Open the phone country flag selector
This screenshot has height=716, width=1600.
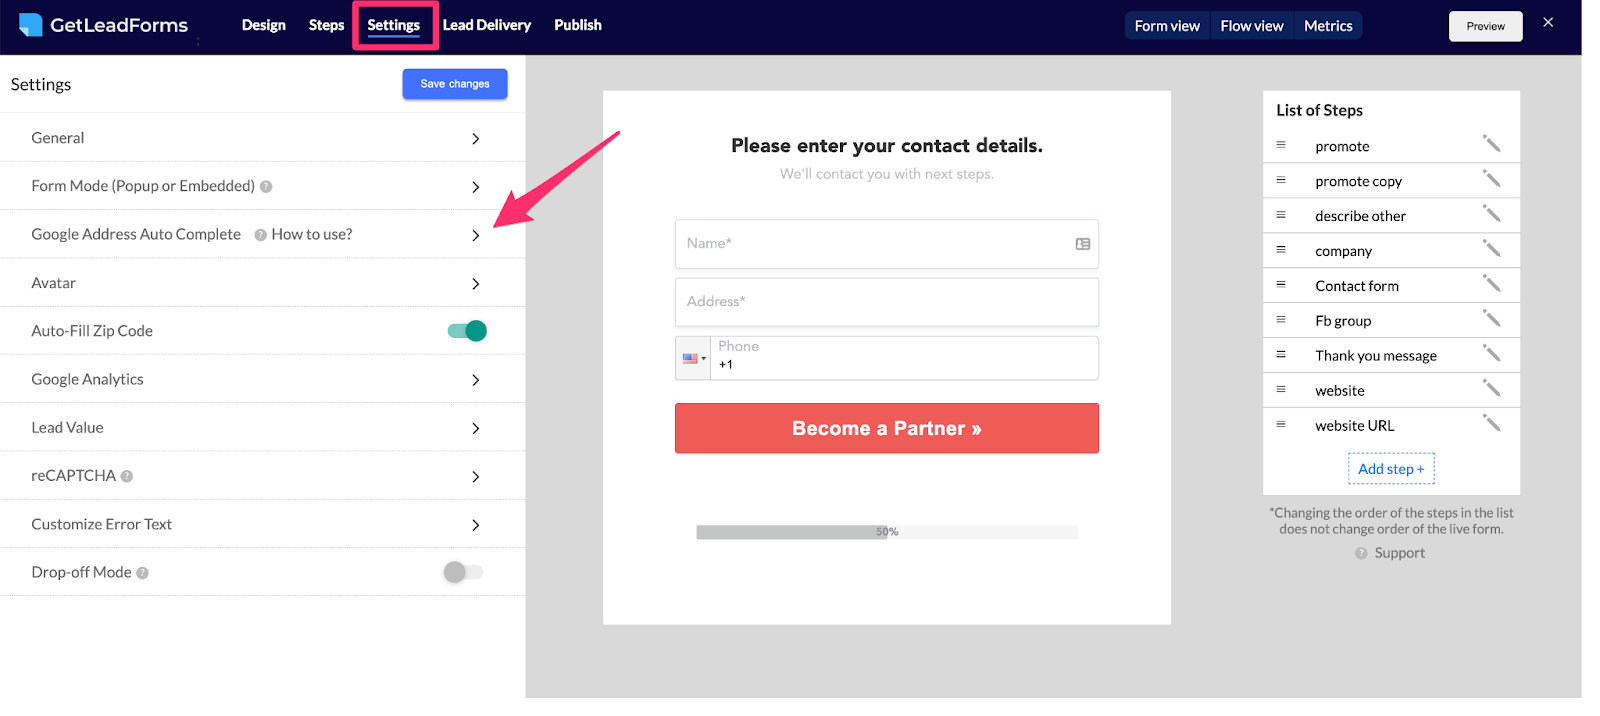pos(693,357)
